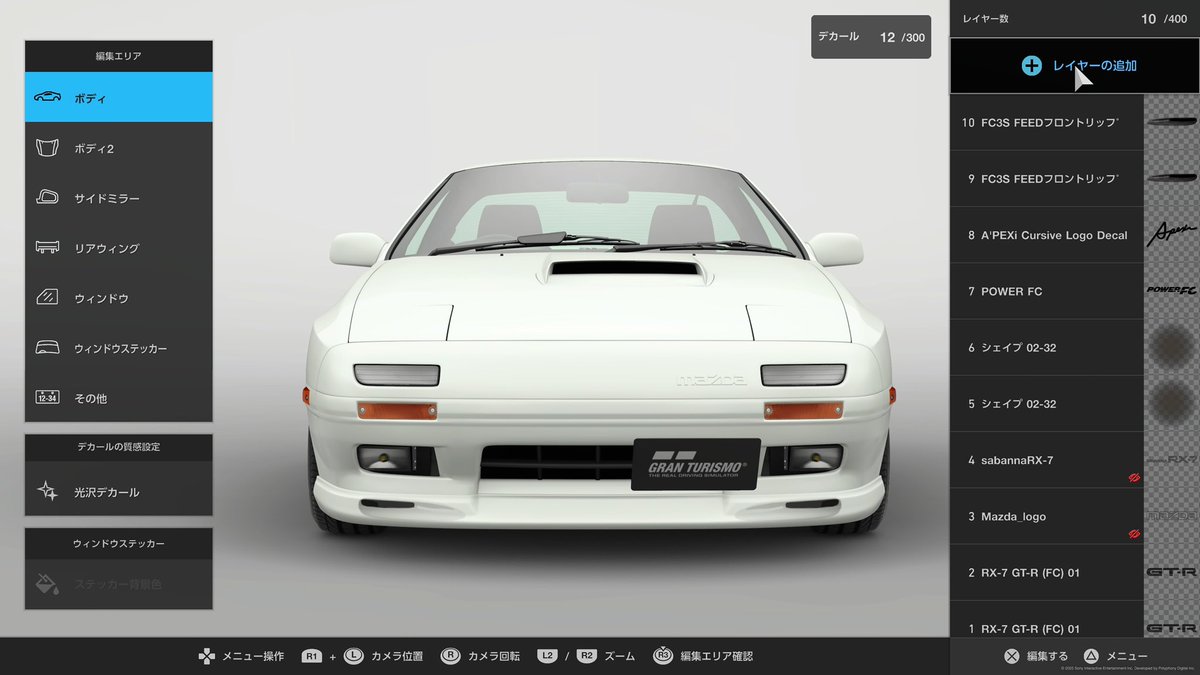This screenshot has width=1200, height=675.
Task: Click the directional pad メニュー操作 icon
Action: 205,657
